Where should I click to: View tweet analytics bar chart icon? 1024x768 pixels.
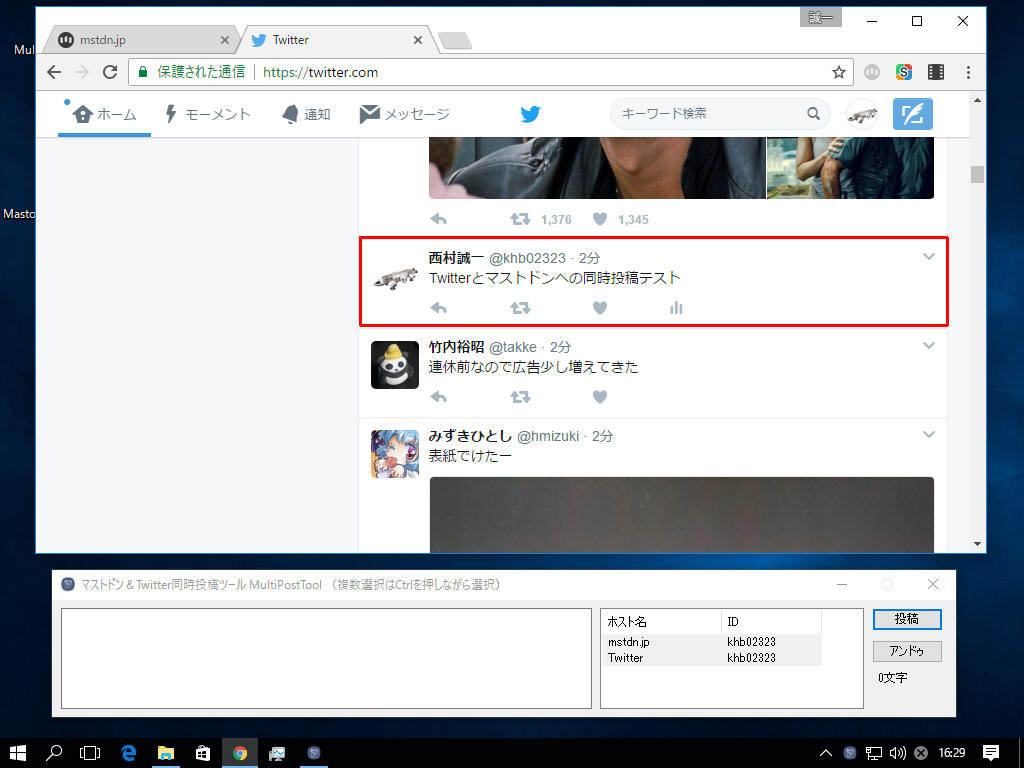point(676,308)
